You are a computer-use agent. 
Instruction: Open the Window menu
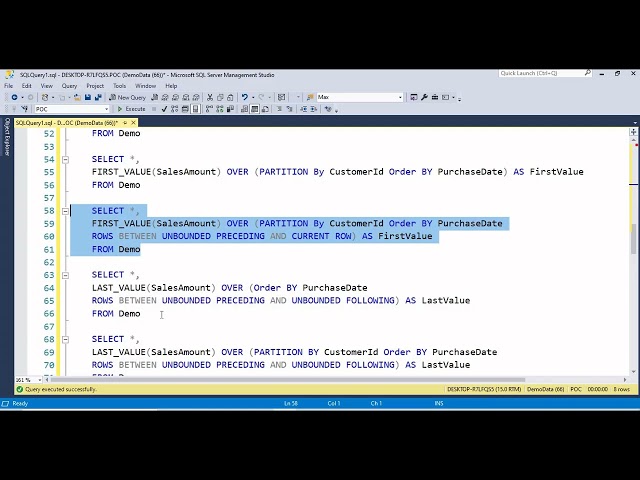pyautogui.click(x=145, y=86)
